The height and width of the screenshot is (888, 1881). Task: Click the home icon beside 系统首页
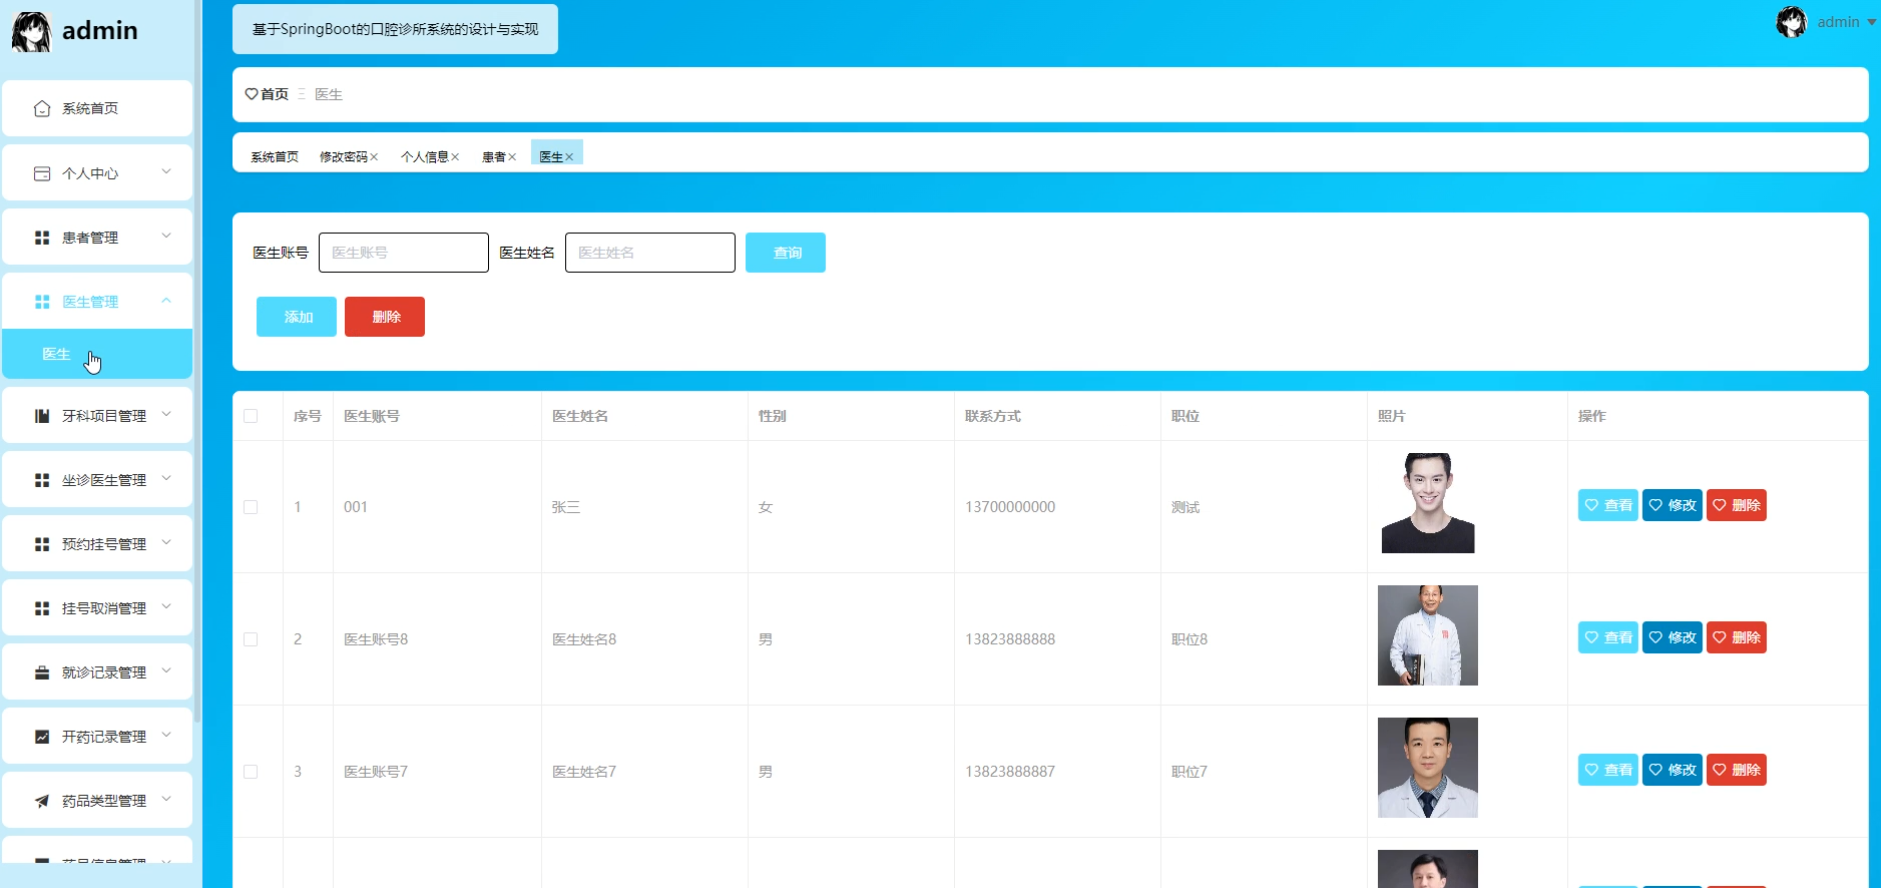point(42,108)
